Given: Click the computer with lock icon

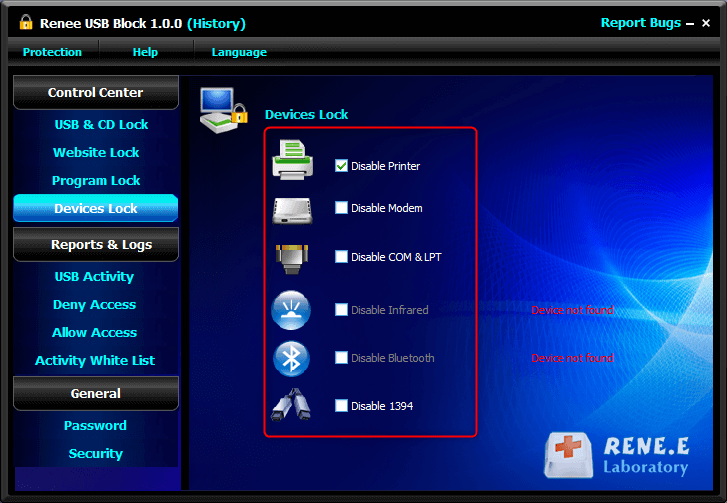Looking at the screenshot, I should click(224, 110).
